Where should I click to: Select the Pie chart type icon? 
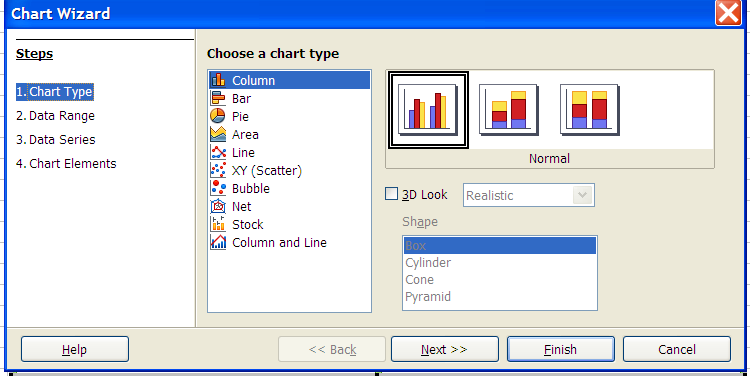218,116
